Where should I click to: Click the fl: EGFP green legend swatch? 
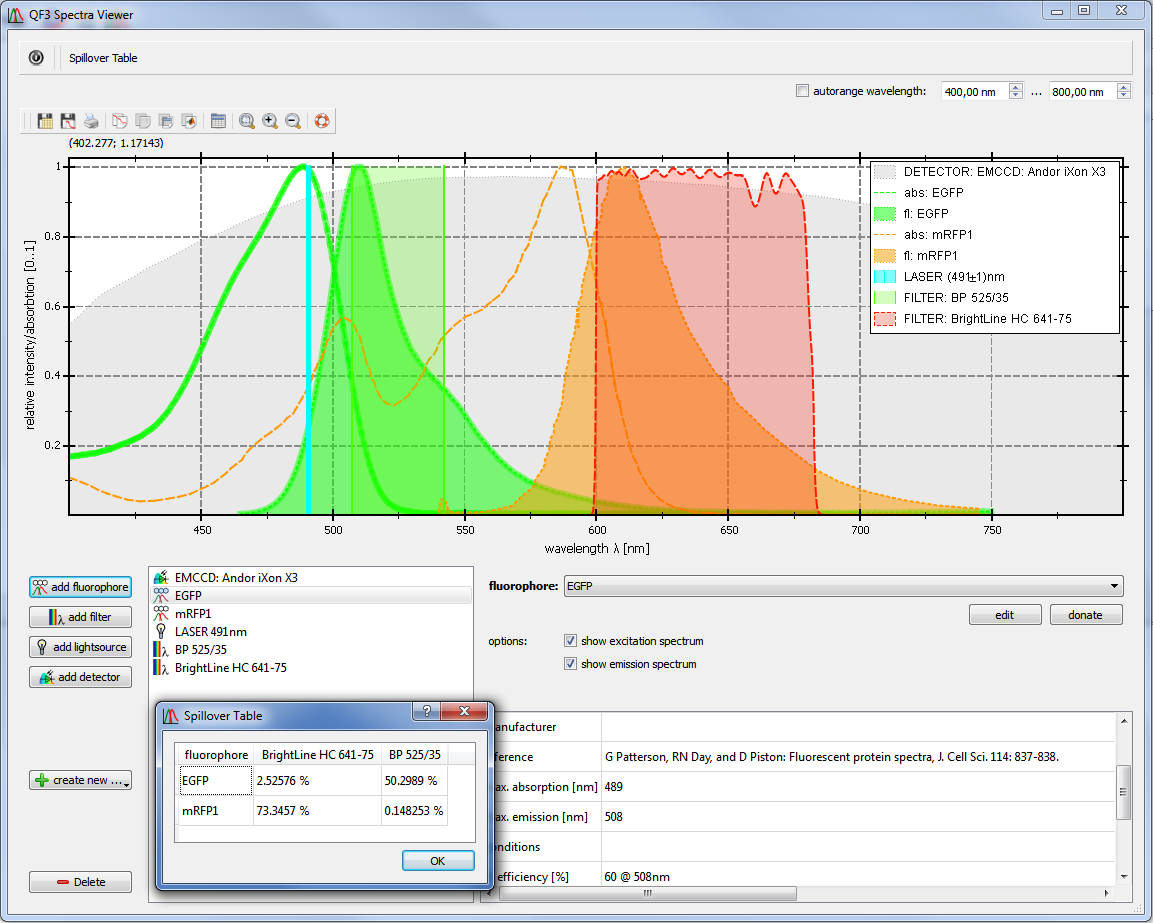(885, 214)
